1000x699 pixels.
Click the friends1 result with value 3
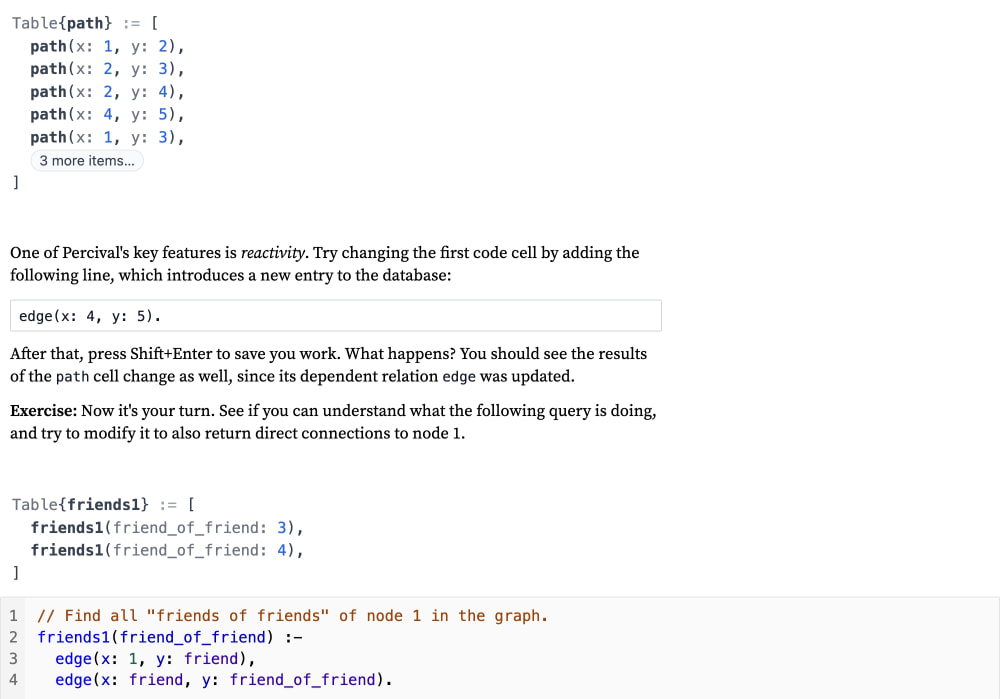click(x=166, y=528)
